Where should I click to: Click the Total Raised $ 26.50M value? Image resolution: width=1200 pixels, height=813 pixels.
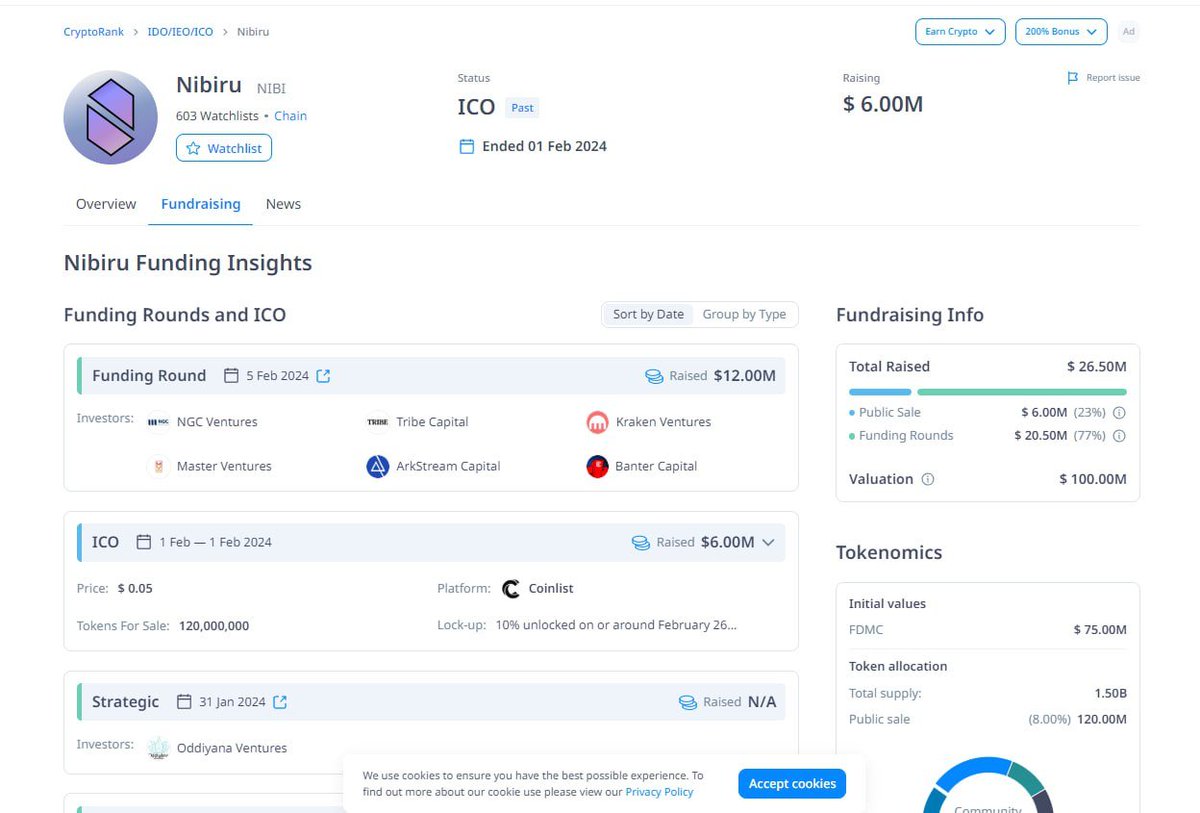point(1097,367)
